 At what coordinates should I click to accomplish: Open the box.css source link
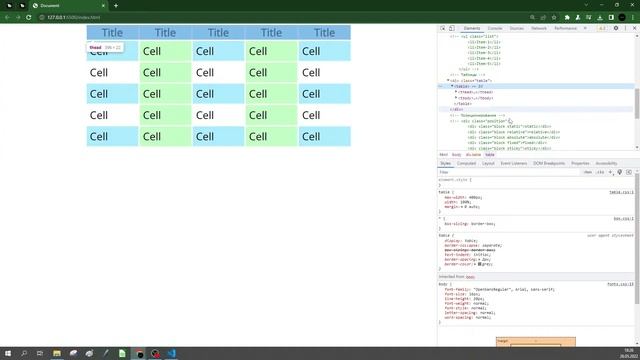point(624,219)
